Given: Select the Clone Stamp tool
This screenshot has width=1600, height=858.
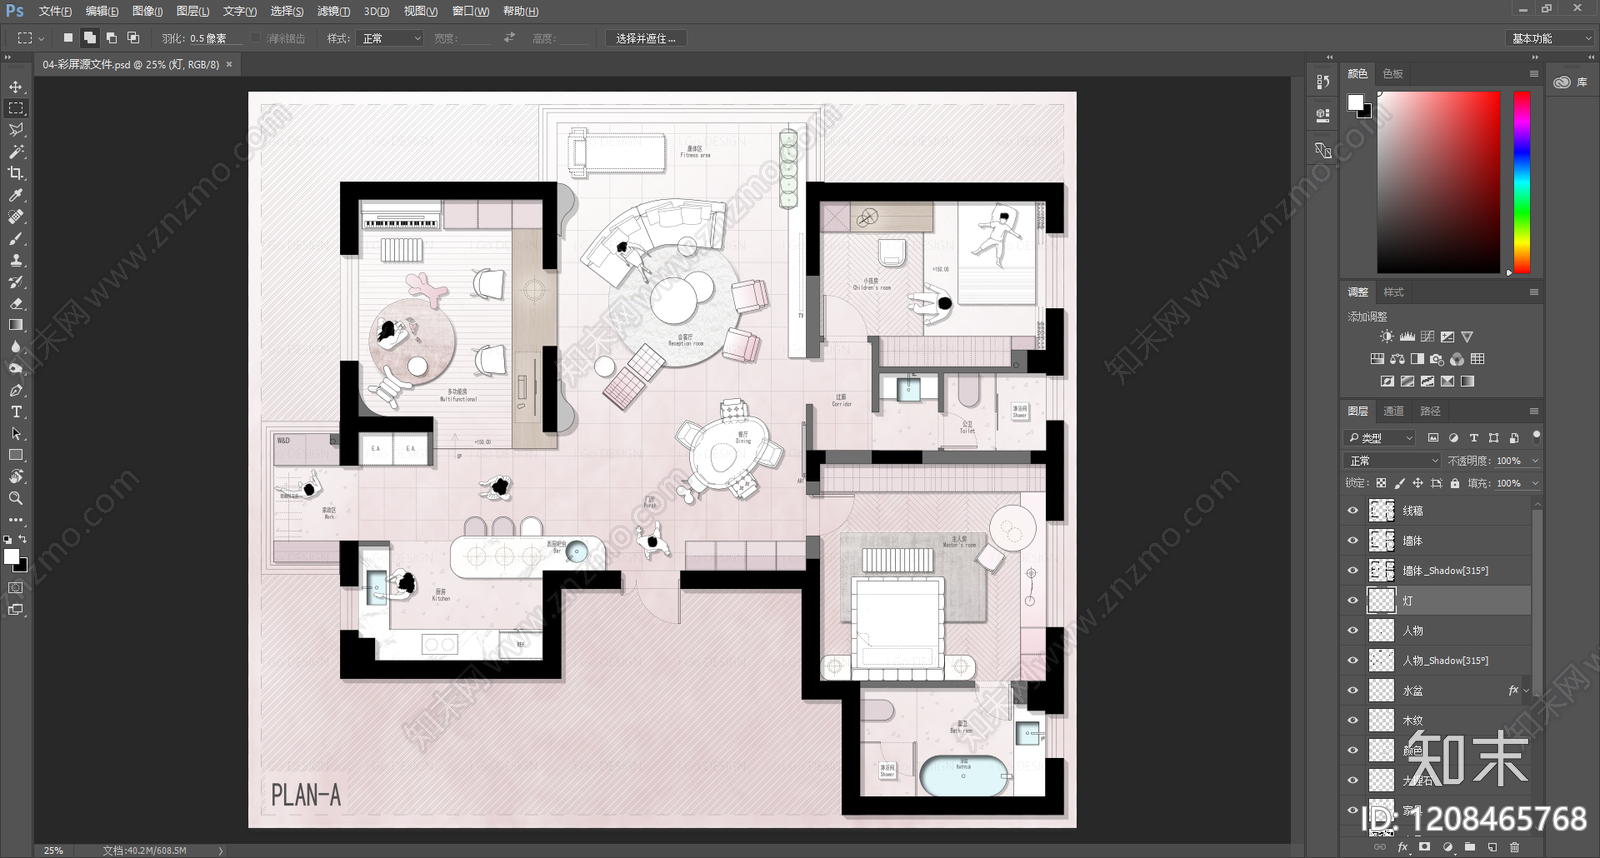Looking at the screenshot, I should 16,261.
